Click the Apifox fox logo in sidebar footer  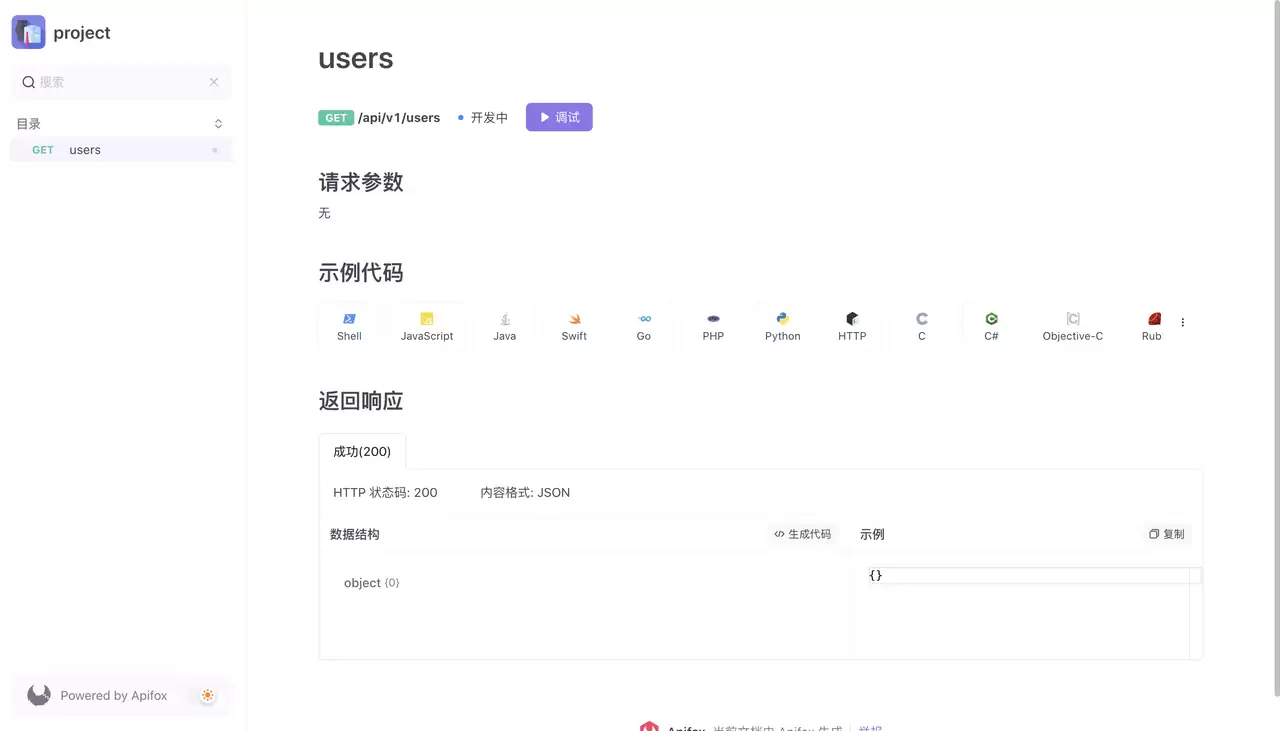(x=39, y=695)
